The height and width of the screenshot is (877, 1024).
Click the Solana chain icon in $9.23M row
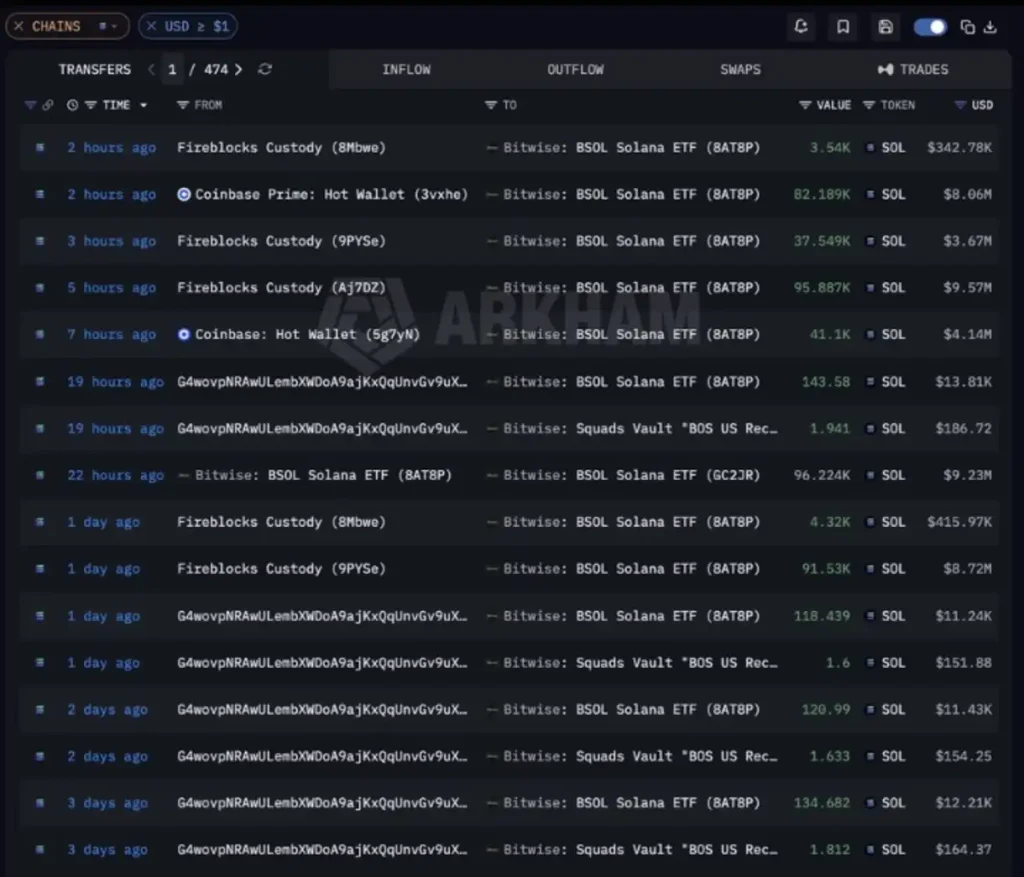40,475
